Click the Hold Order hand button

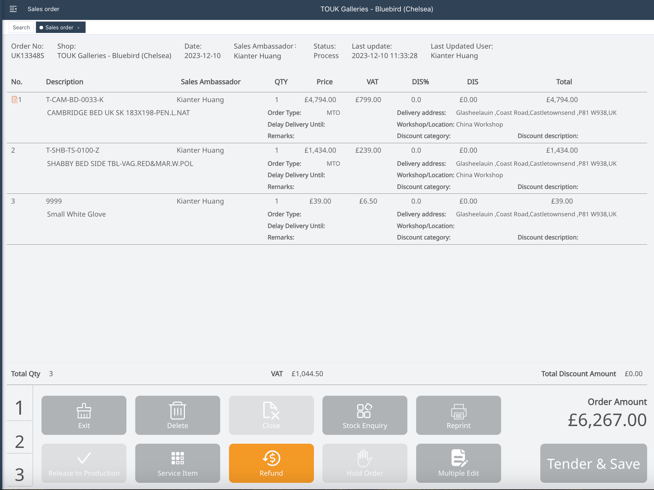(x=364, y=463)
